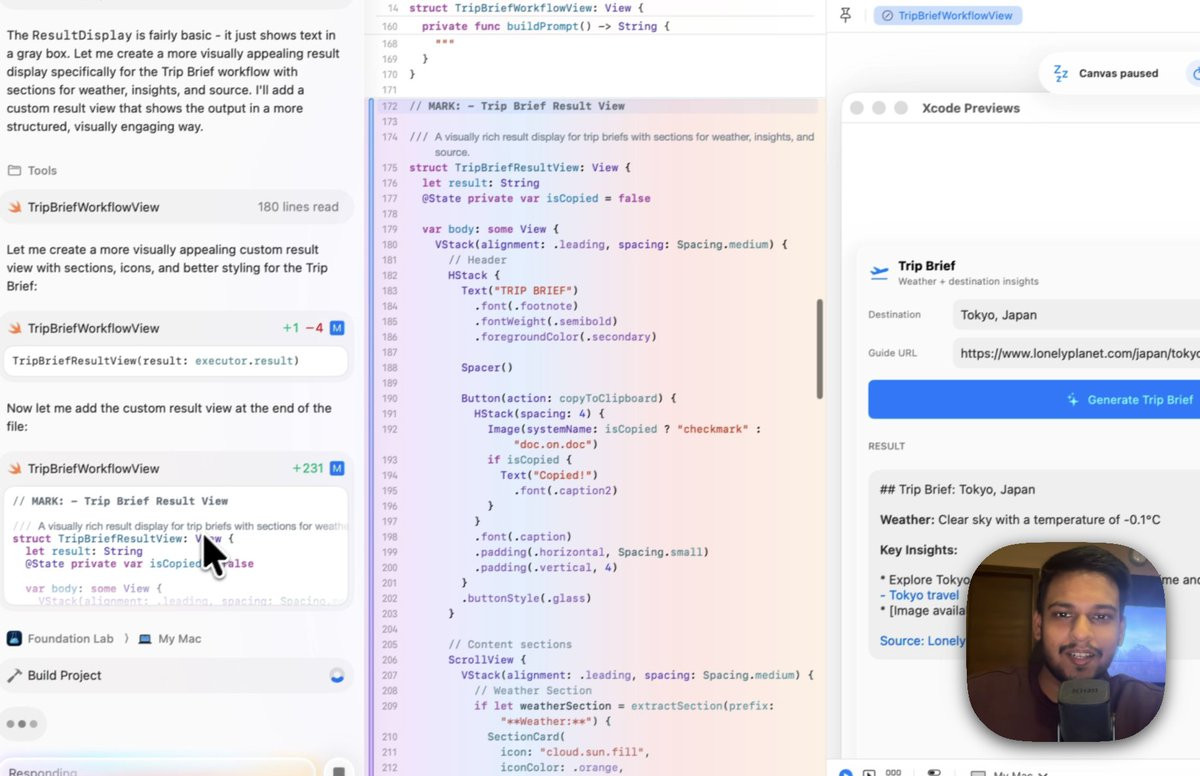1200x776 pixels.
Task: Click 'Text("TRIP BRIEF")' code line
Action: (x=520, y=291)
